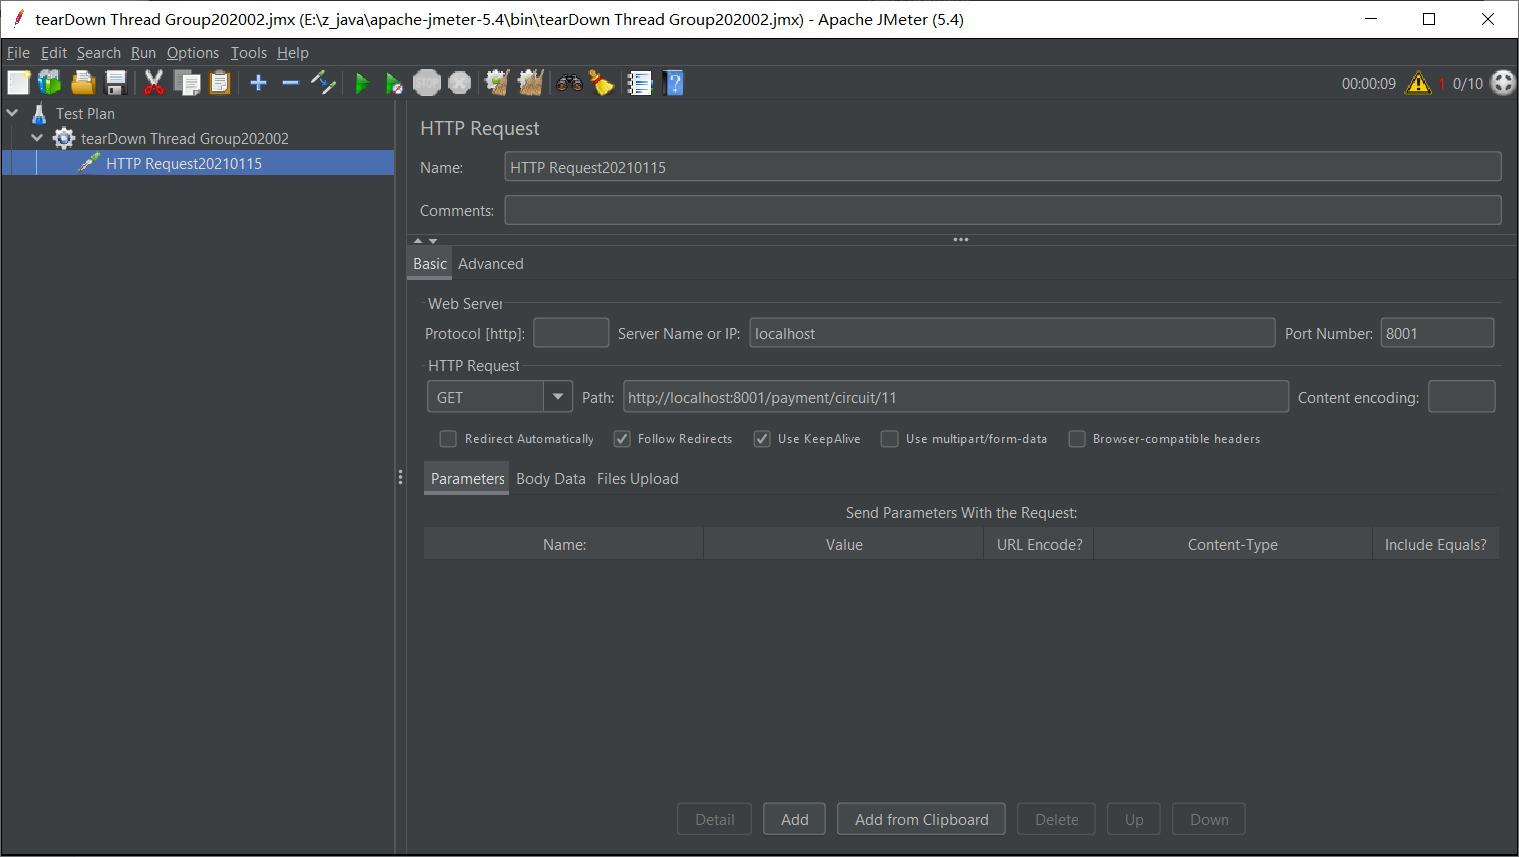This screenshot has width=1519, height=857.
Task: Open Search with the binoculars icon
Action: 569,83
